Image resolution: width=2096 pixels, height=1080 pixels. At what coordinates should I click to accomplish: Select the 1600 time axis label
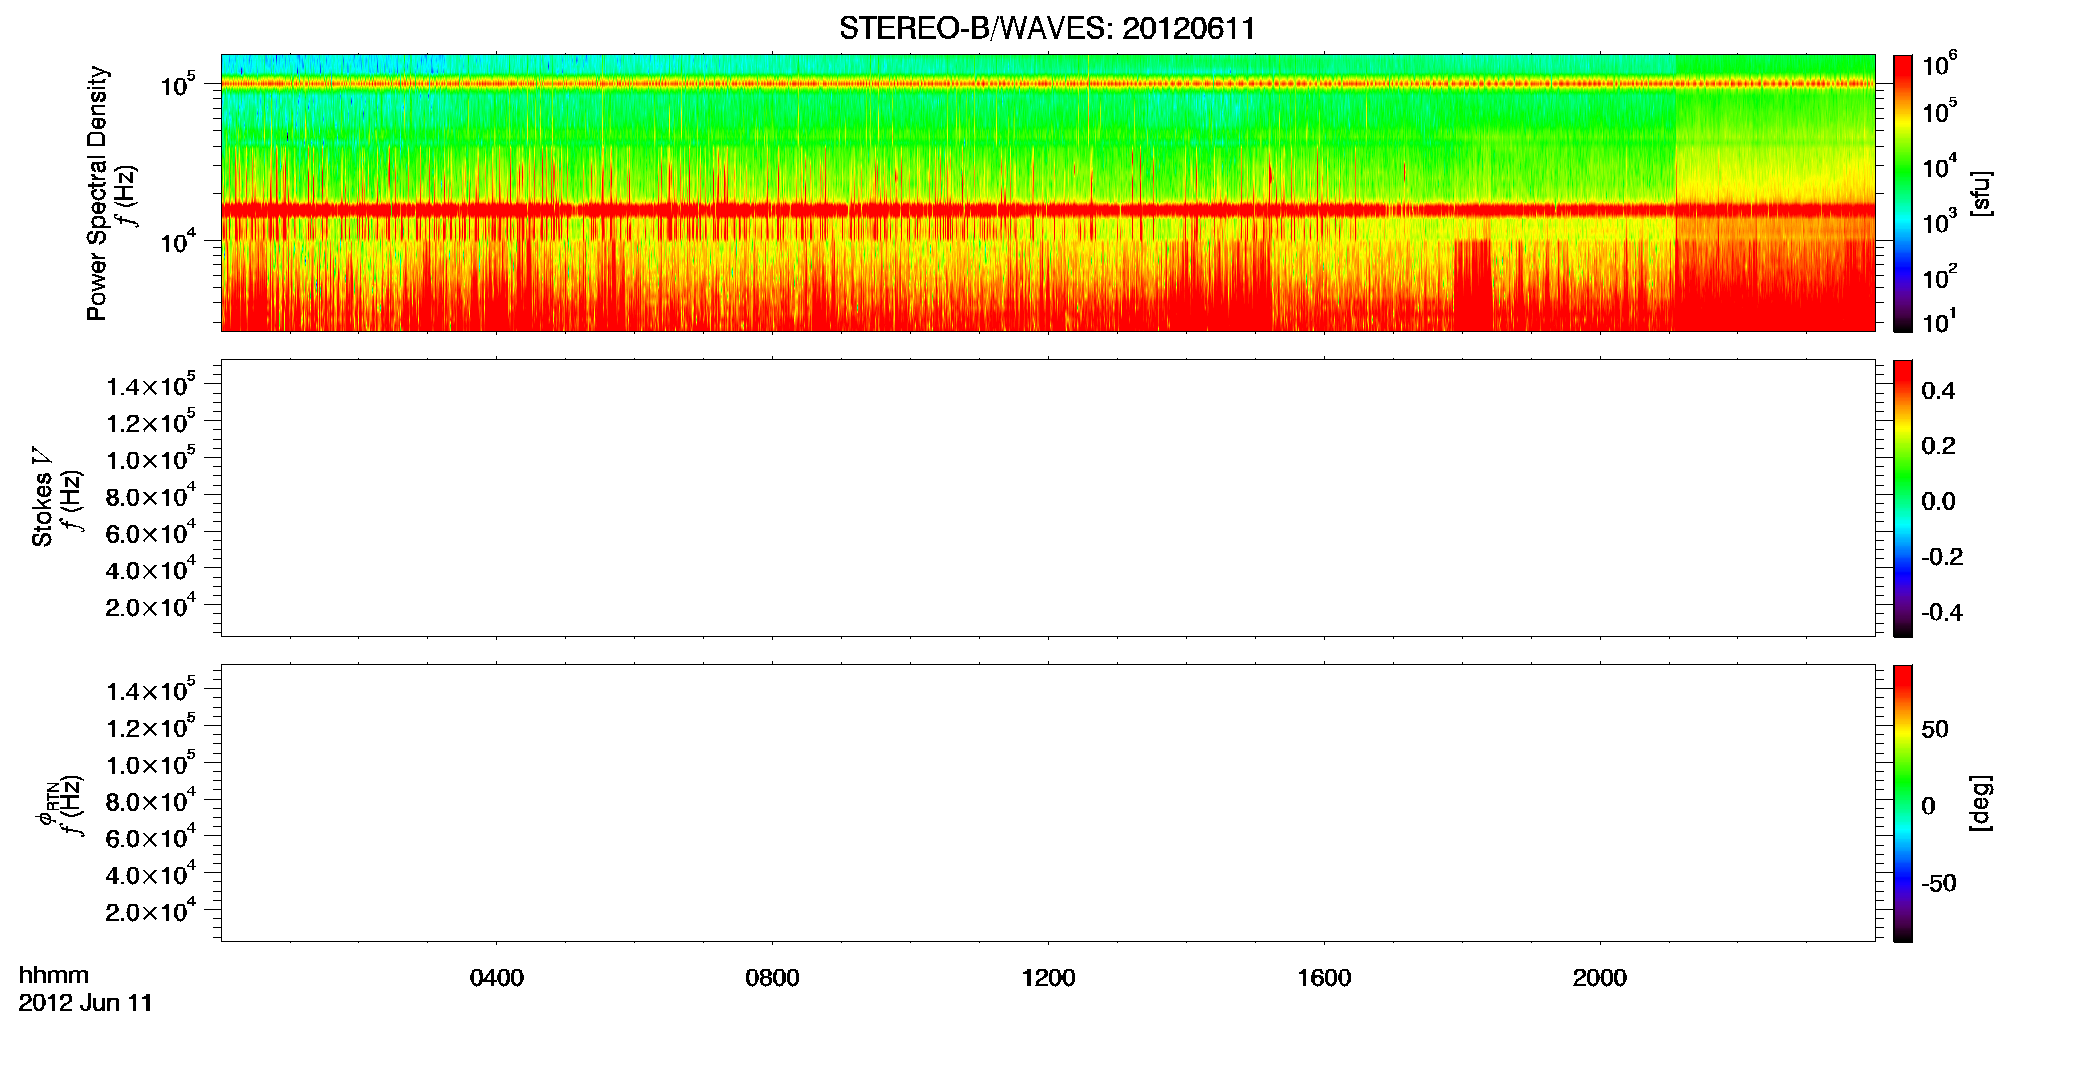point(1324,978)
